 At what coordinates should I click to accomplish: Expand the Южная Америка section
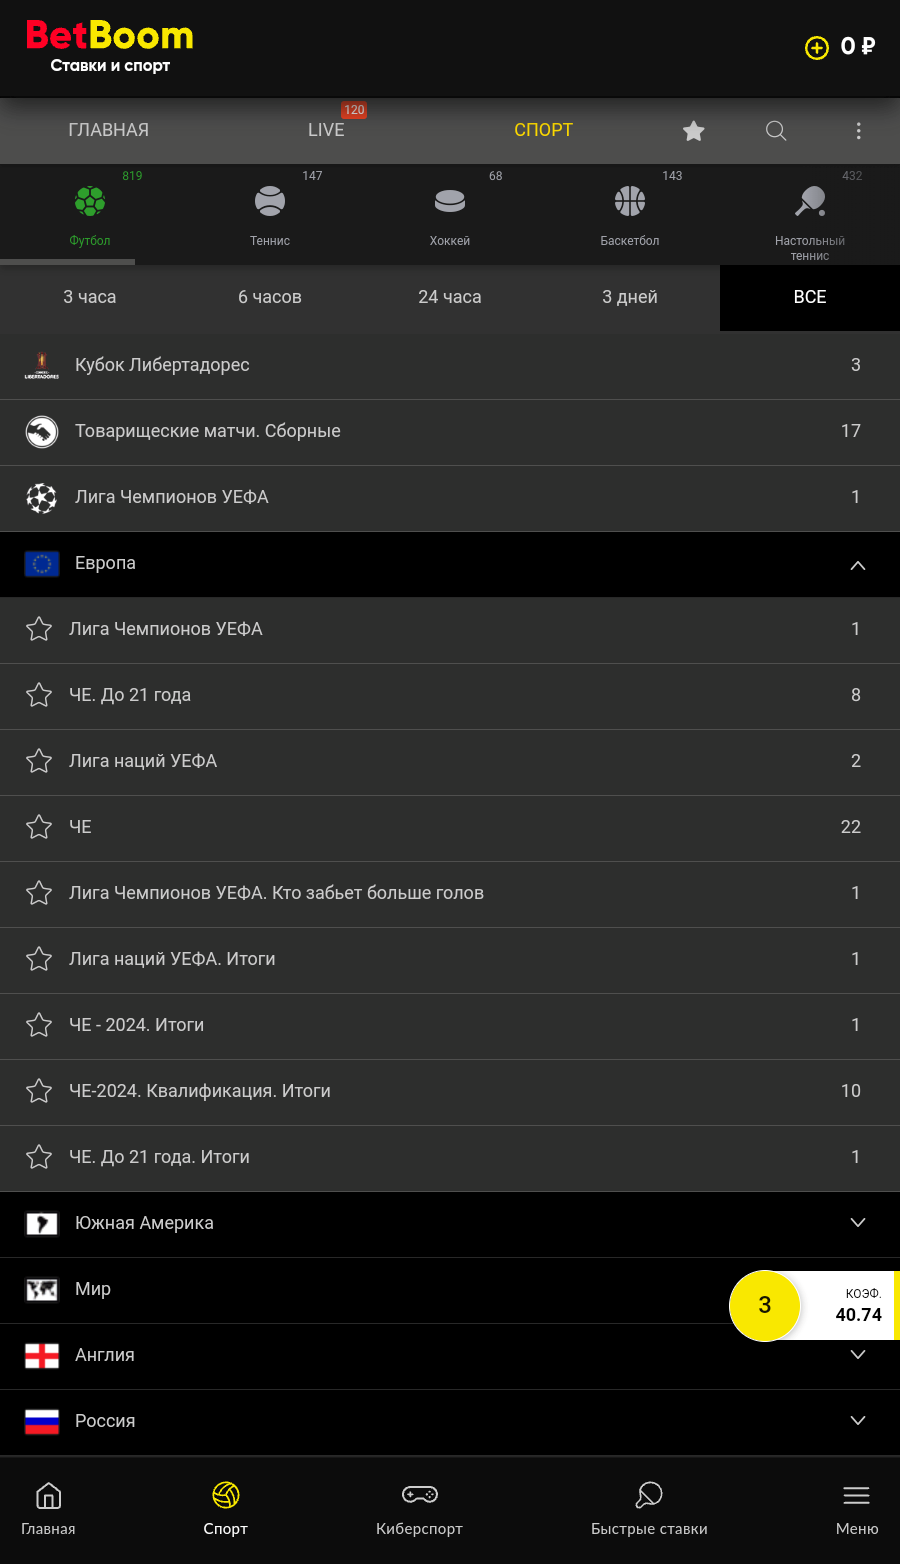click(x=857, y=1223)
